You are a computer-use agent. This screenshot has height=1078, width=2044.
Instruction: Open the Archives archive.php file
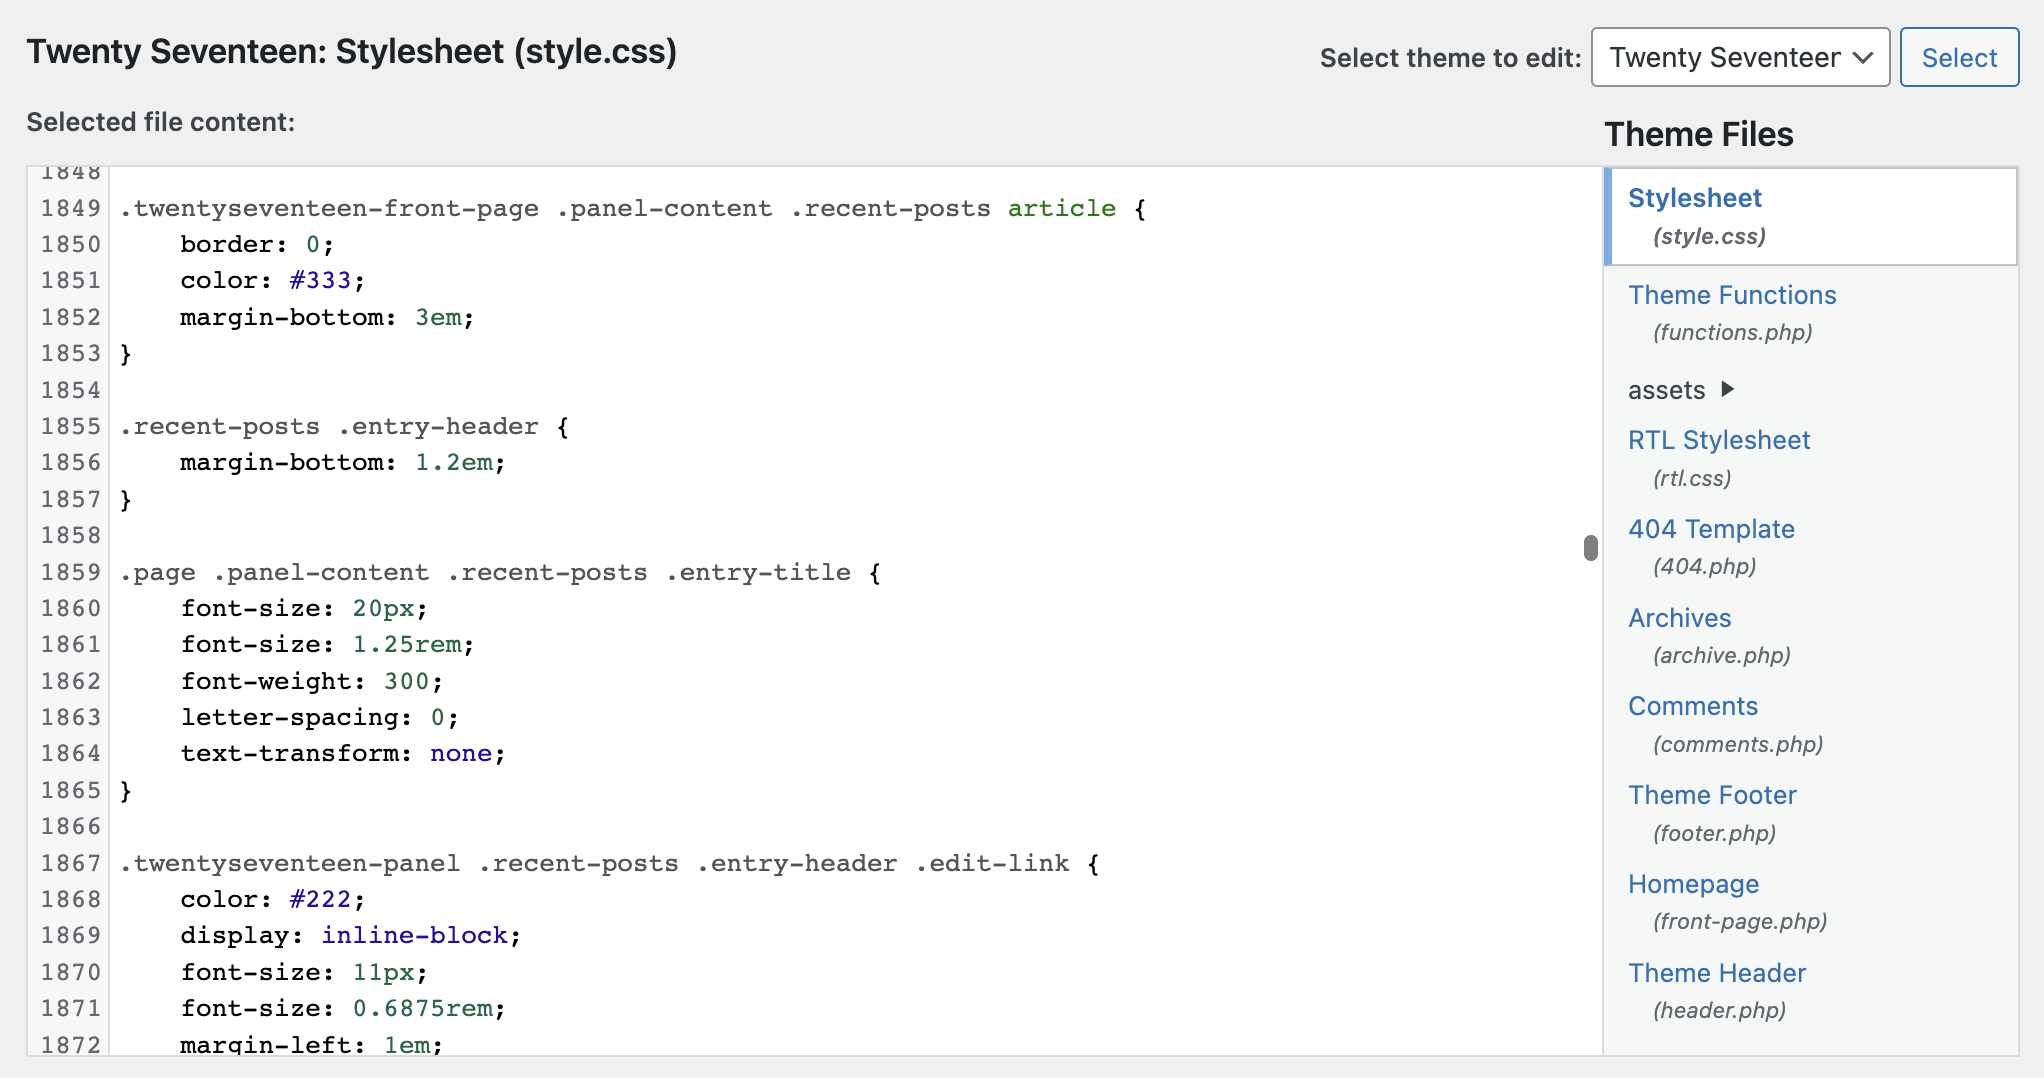pyautogui.click(x=1679, y=619)
